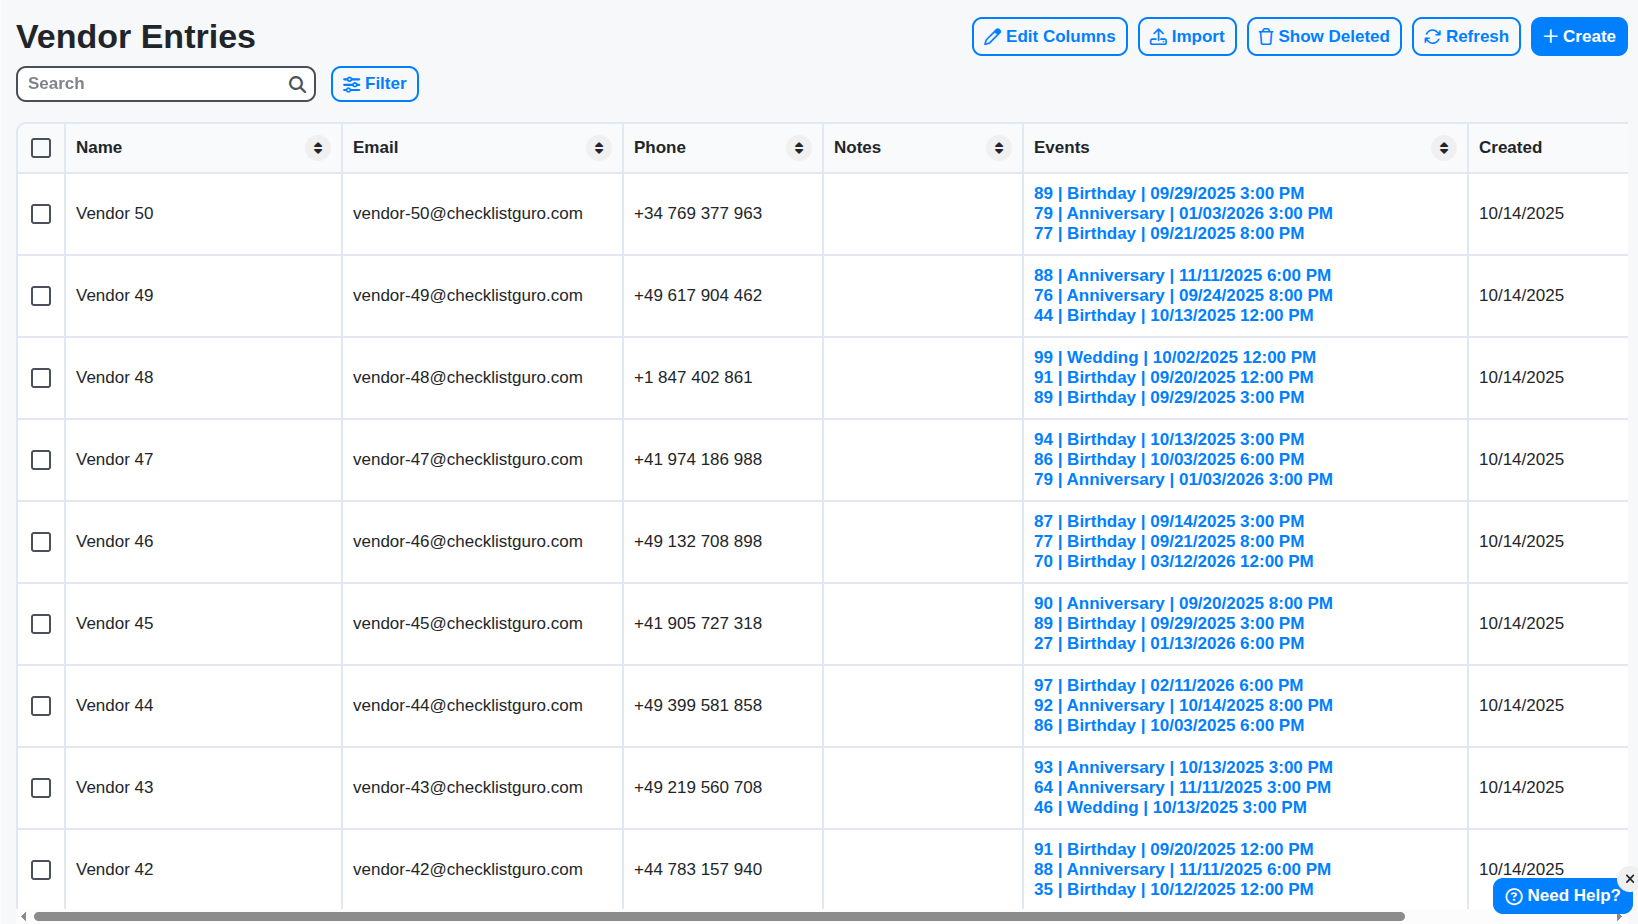Image resolution: width=1638 pixels, height=924 pixels.
Task: Click the magnifying glass search icon
Action: click(x=297, y=84)
